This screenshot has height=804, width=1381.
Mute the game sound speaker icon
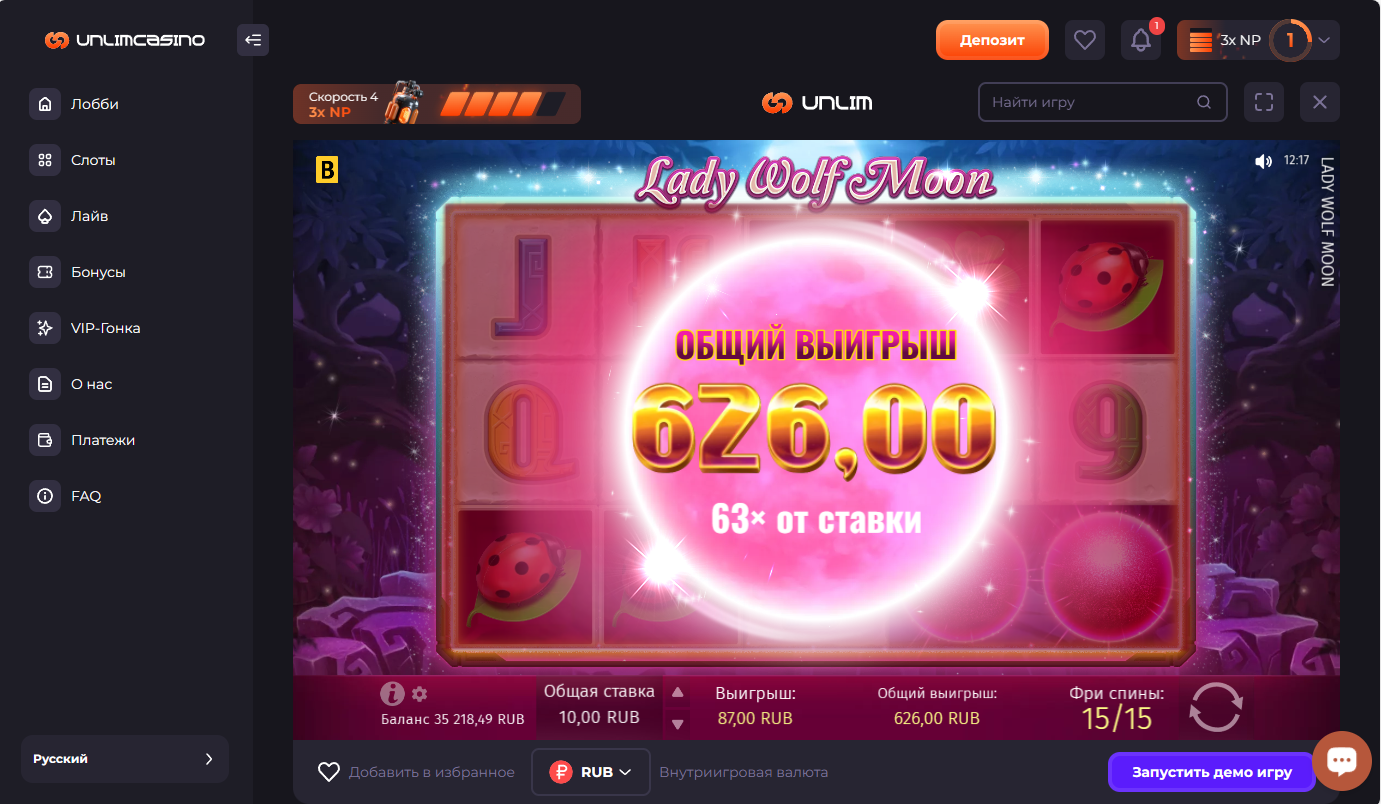[x=1264, y=161]
